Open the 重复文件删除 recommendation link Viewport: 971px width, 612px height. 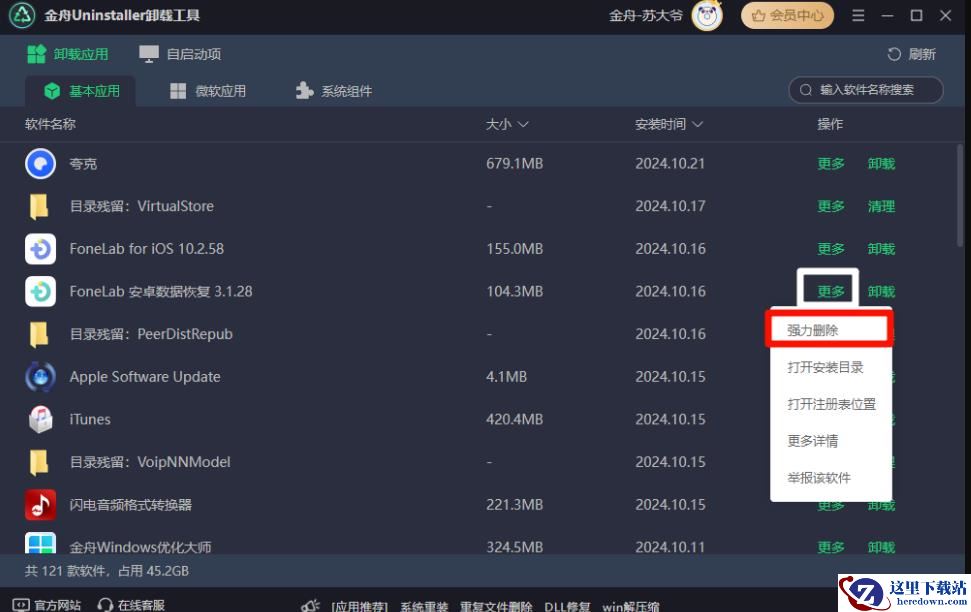tap(496, 606)
